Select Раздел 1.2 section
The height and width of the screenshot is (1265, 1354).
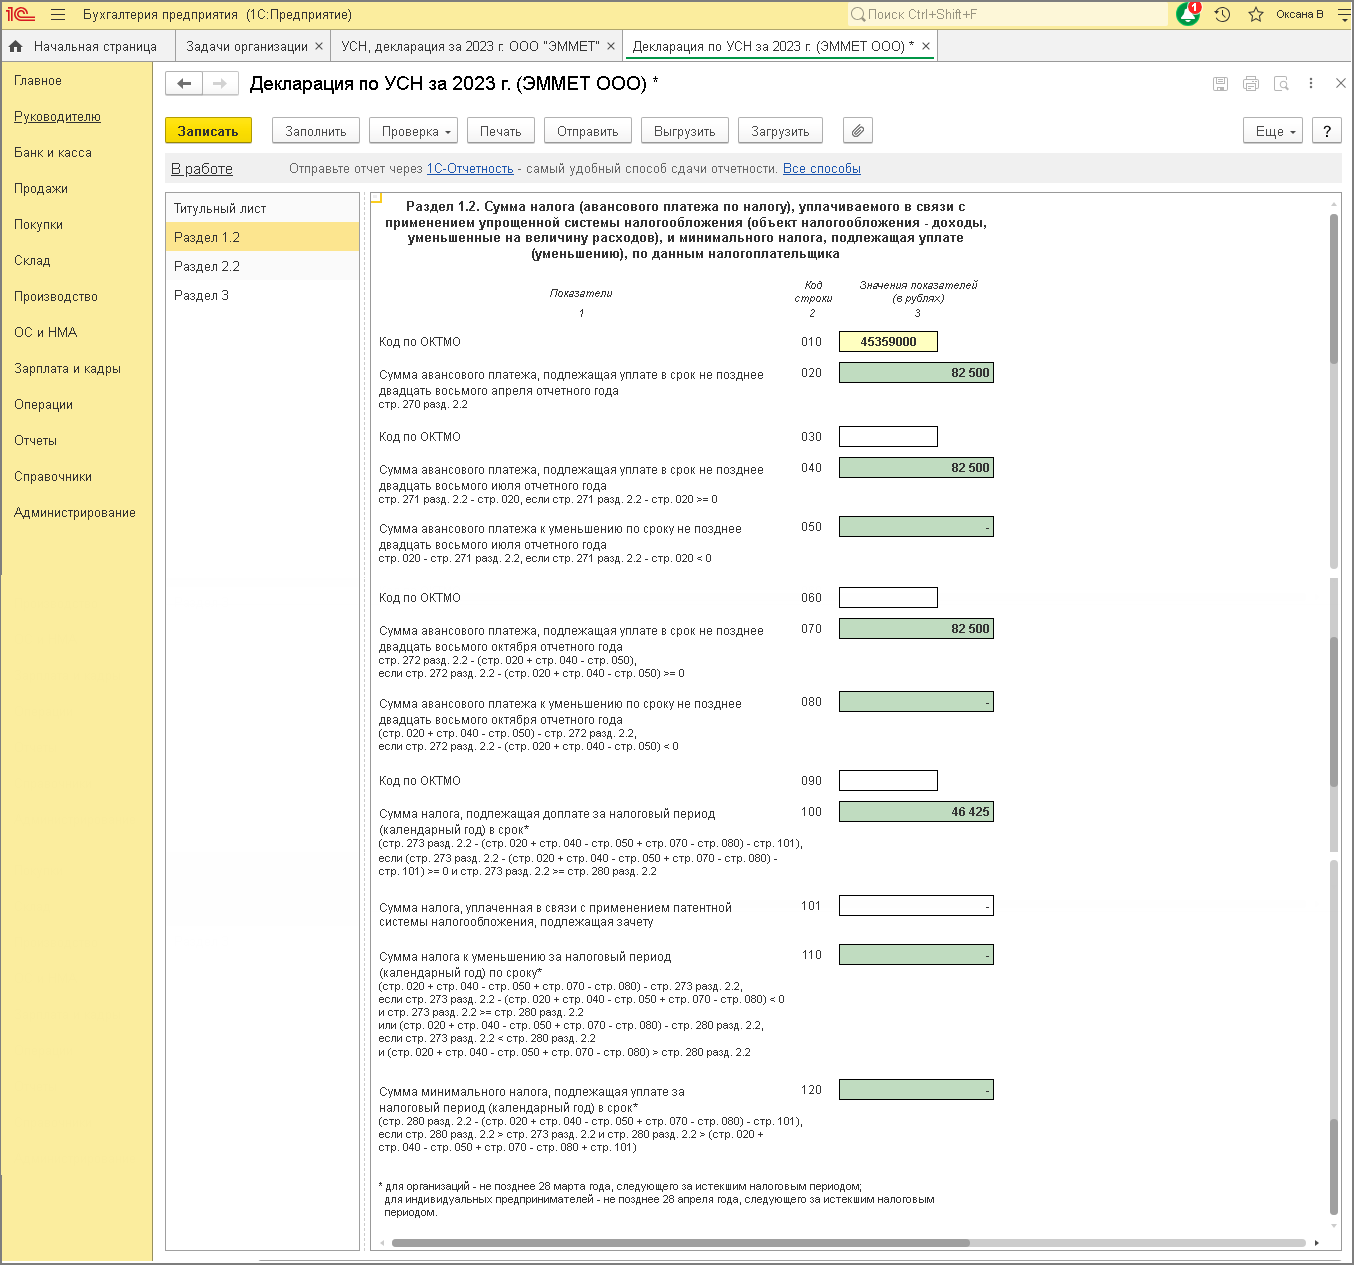262,237
